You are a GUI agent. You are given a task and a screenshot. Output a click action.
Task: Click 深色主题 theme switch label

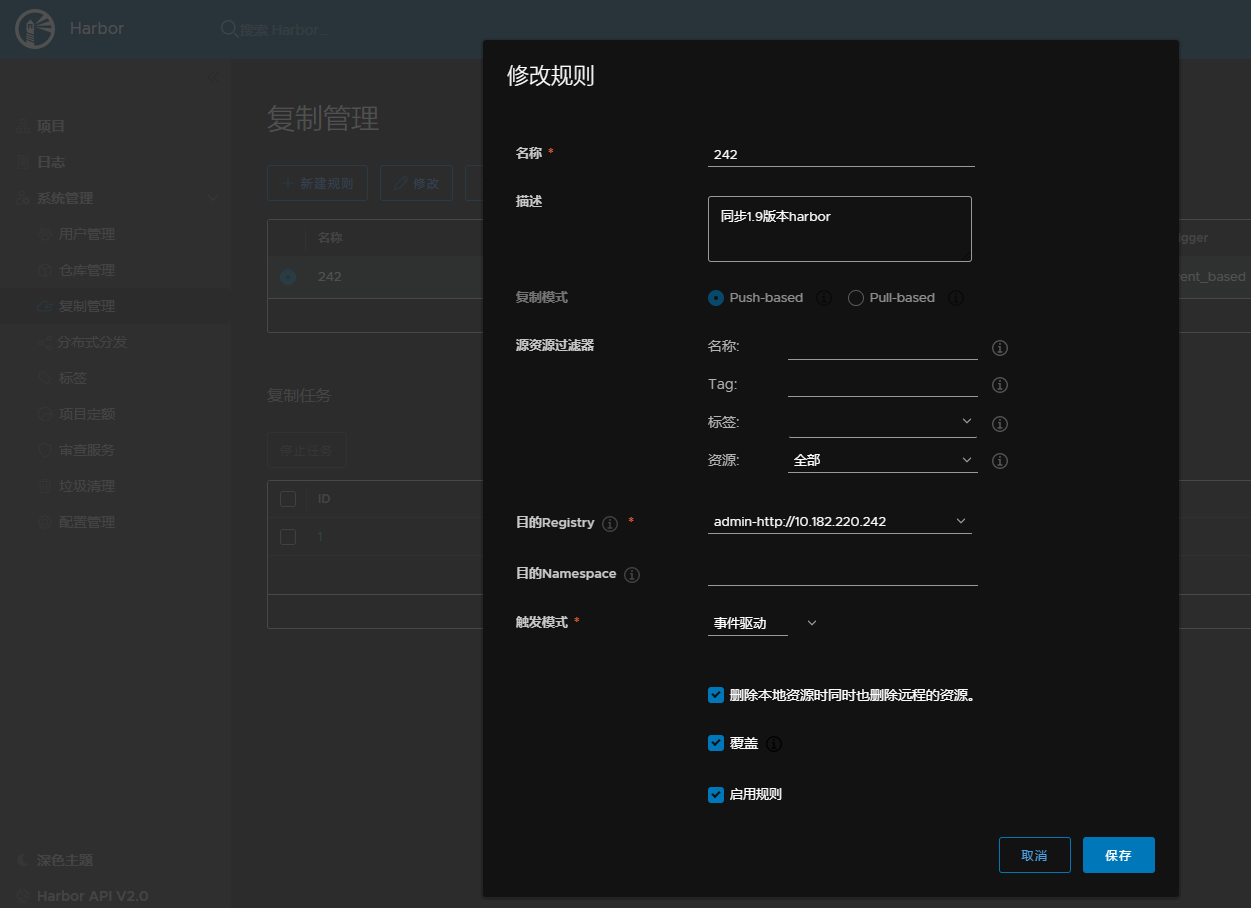(x=65, y=860)
